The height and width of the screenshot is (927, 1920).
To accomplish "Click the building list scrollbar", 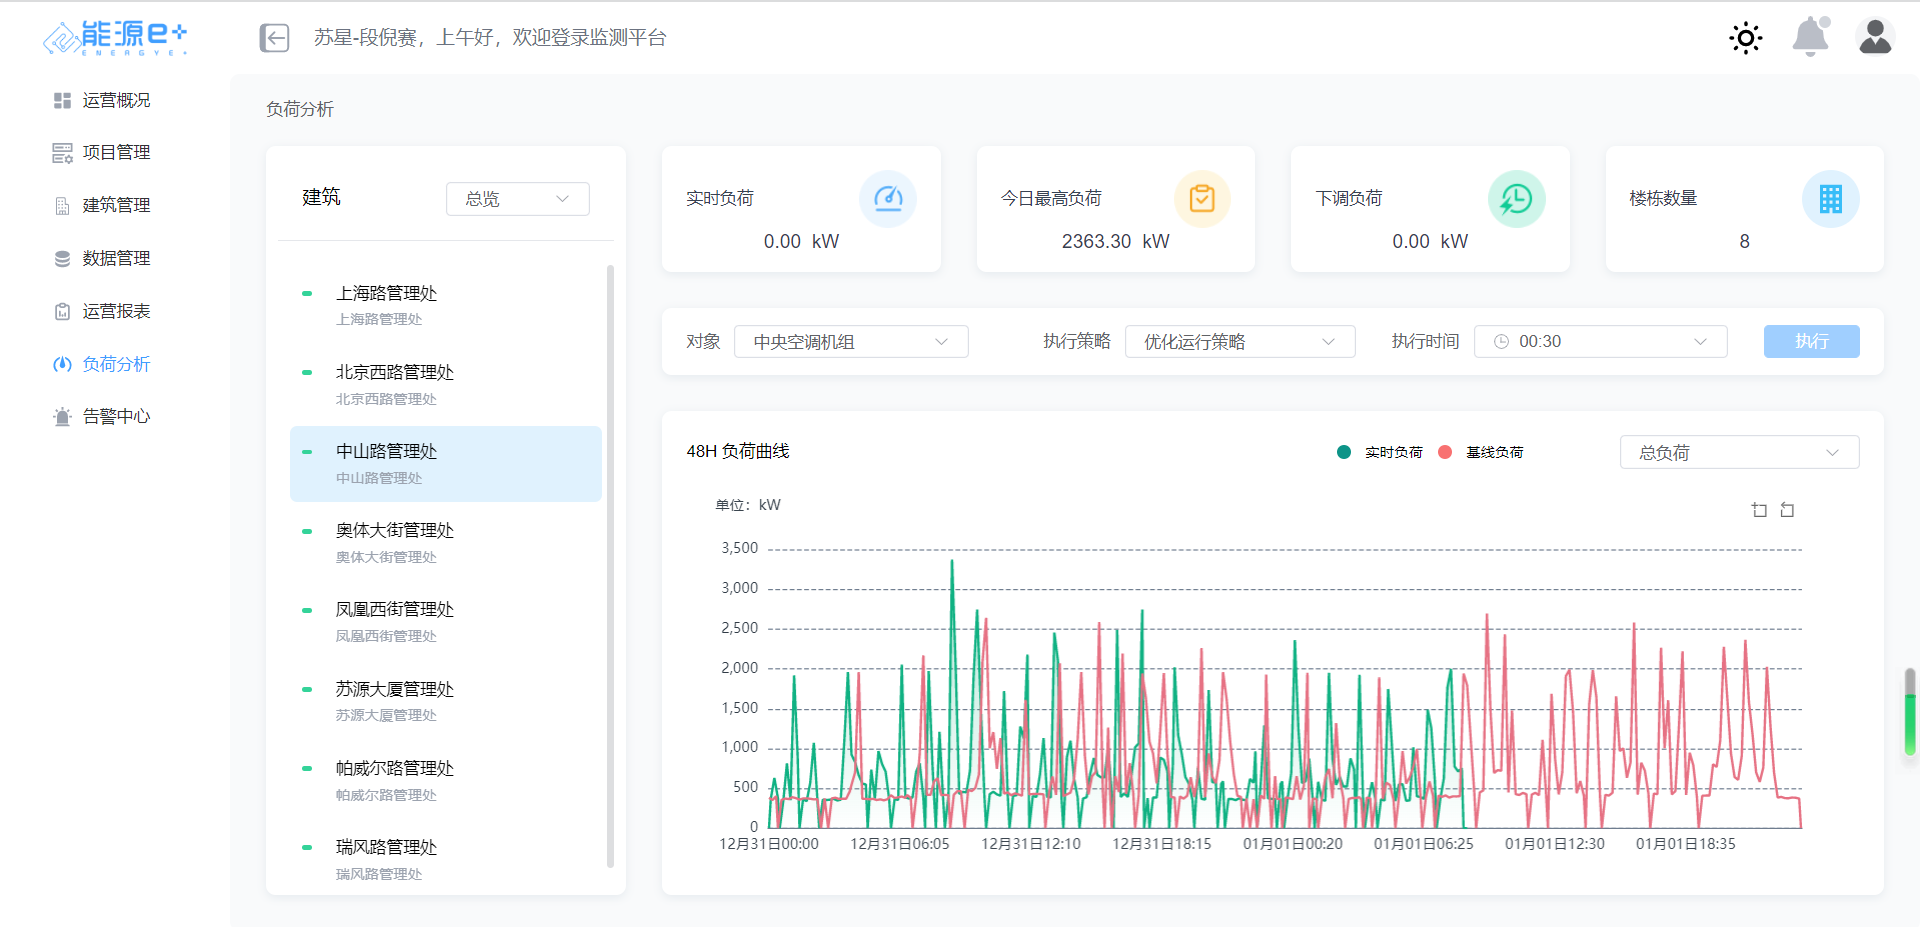I will coord(610,566).
